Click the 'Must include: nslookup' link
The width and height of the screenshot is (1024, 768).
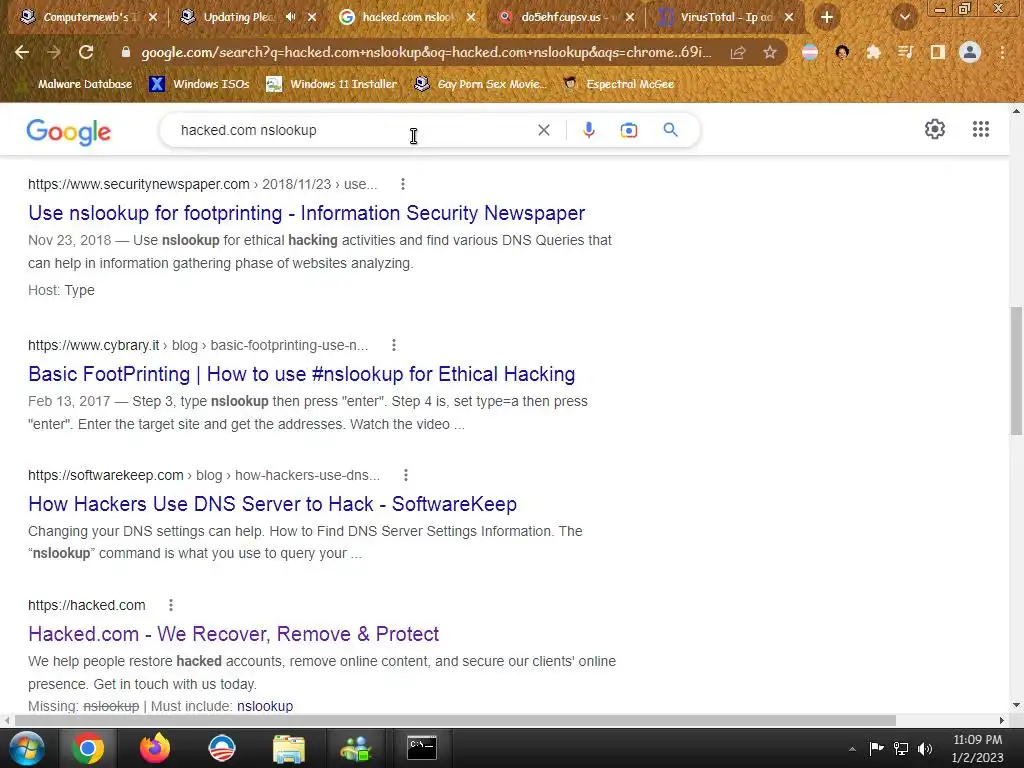click(264, 706)
